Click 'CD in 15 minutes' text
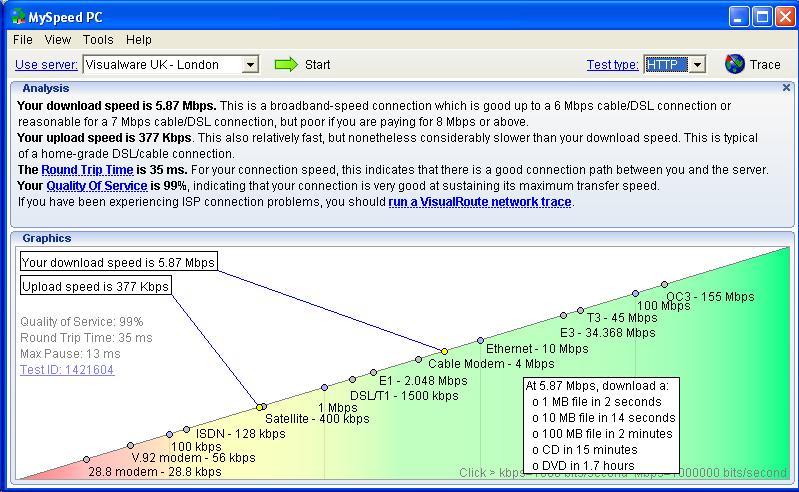Screen dimensions: 799x492 tap(590, 450)
